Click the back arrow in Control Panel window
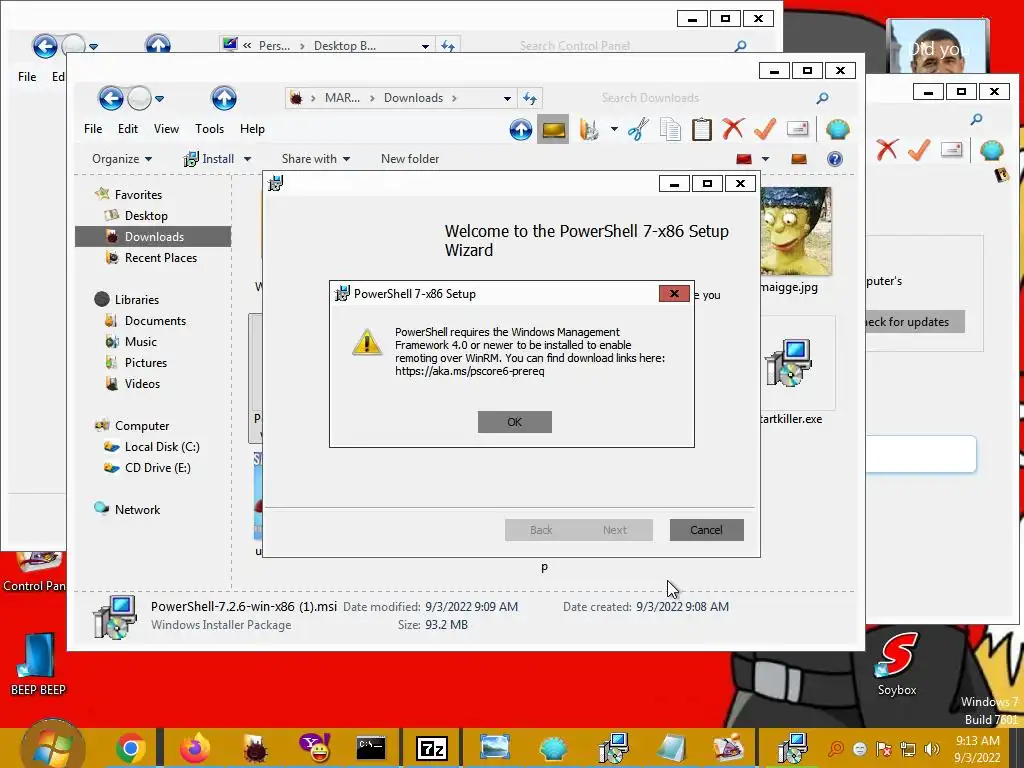The width and height of the screenshot is (1024, 768). point(44,46)
